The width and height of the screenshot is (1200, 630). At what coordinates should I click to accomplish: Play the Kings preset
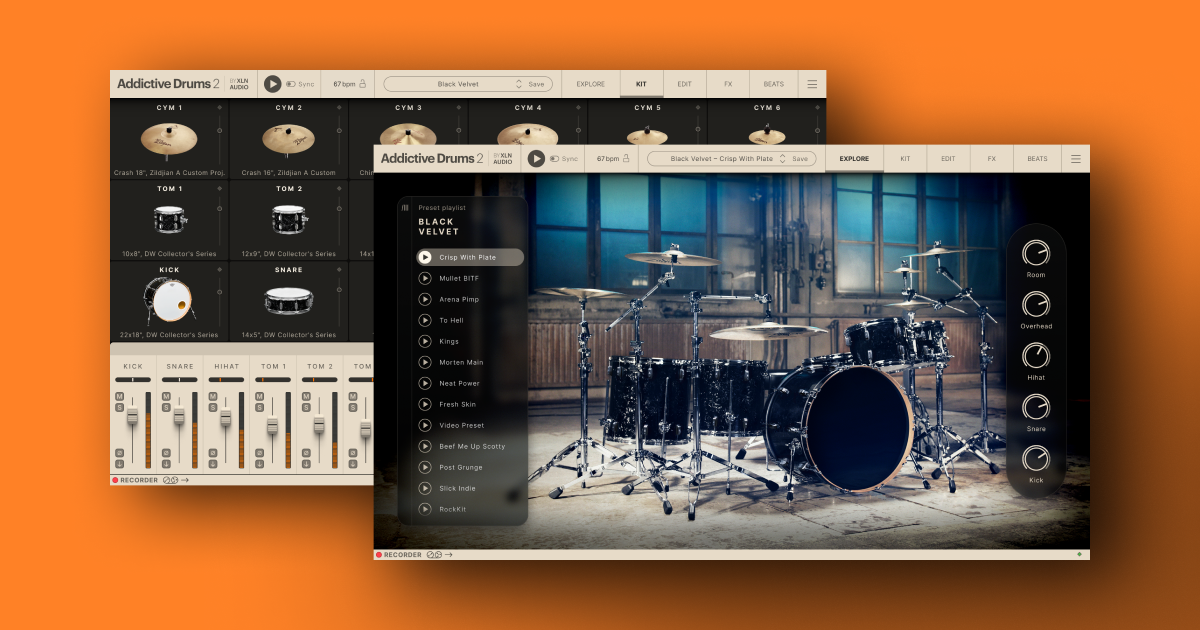click(x=425, y=341)
